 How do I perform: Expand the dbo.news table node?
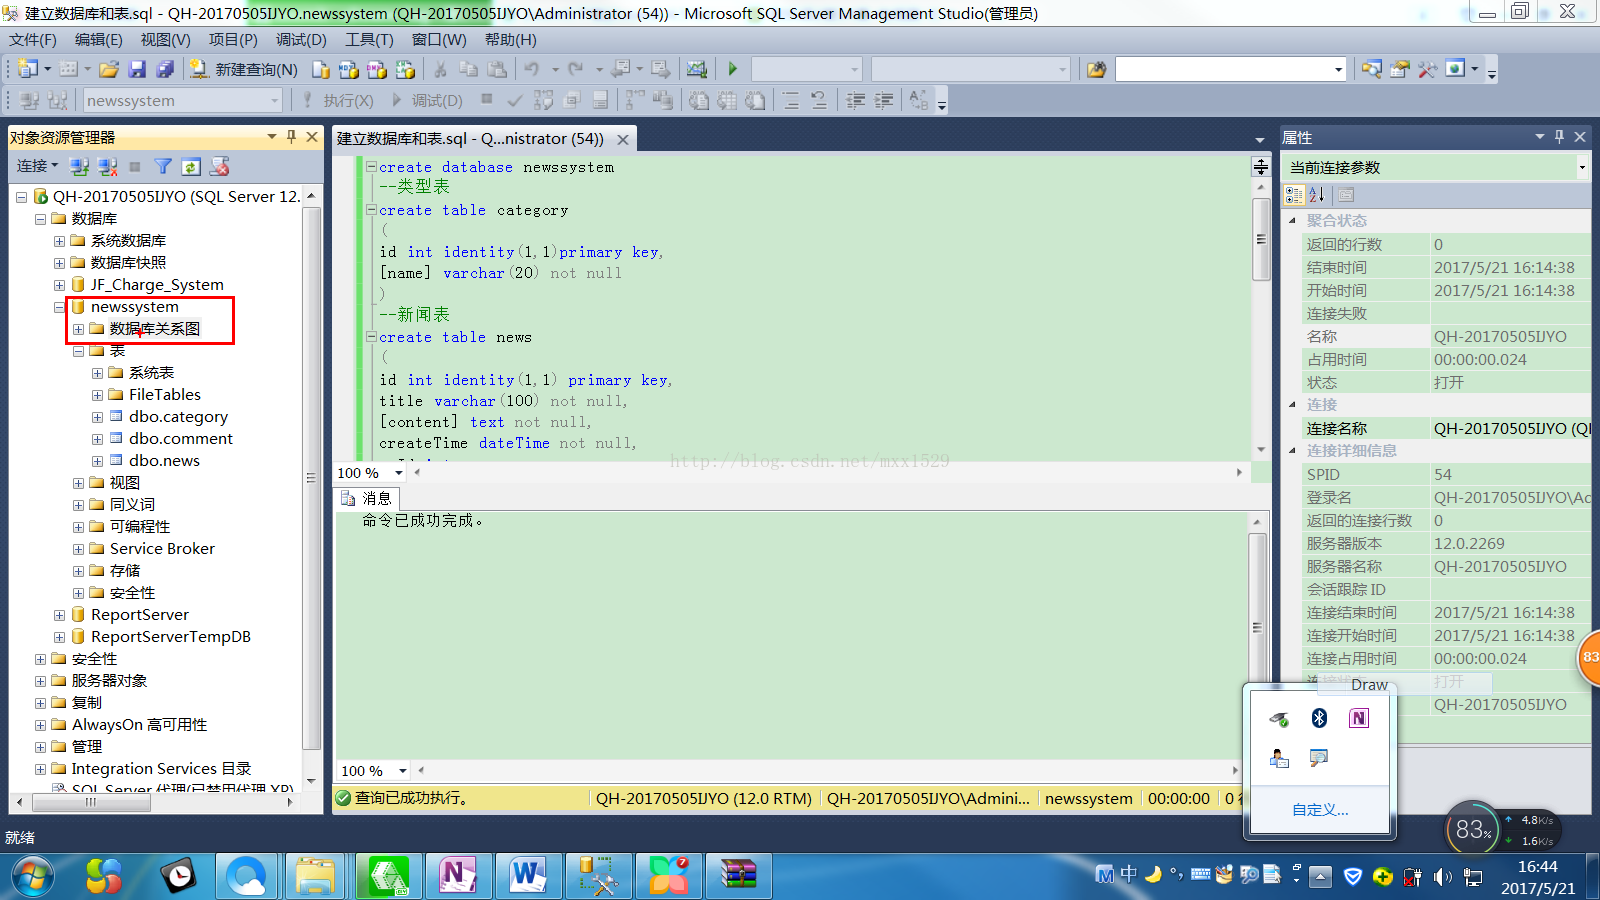click(97, 461)
